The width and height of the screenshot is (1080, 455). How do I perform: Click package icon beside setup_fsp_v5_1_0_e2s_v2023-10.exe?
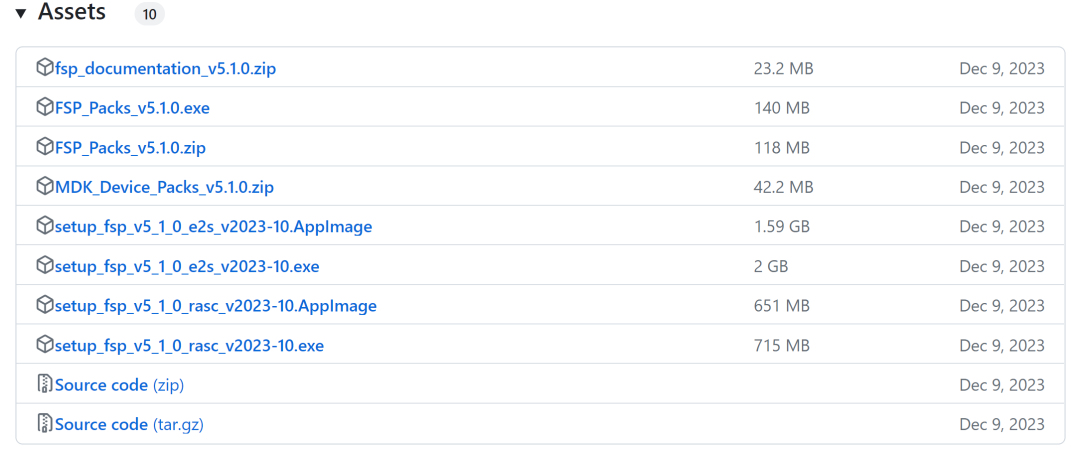pyautogui.click(x=44, y=266)
